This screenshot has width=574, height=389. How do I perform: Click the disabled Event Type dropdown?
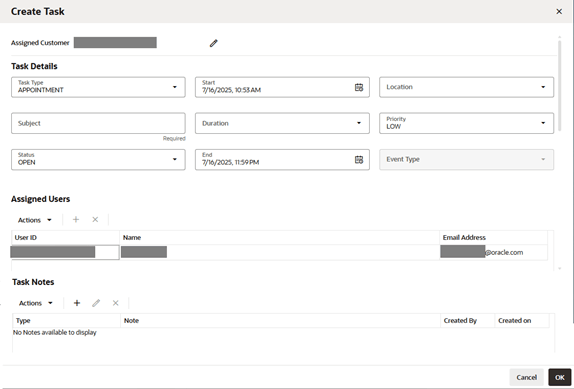466,160
